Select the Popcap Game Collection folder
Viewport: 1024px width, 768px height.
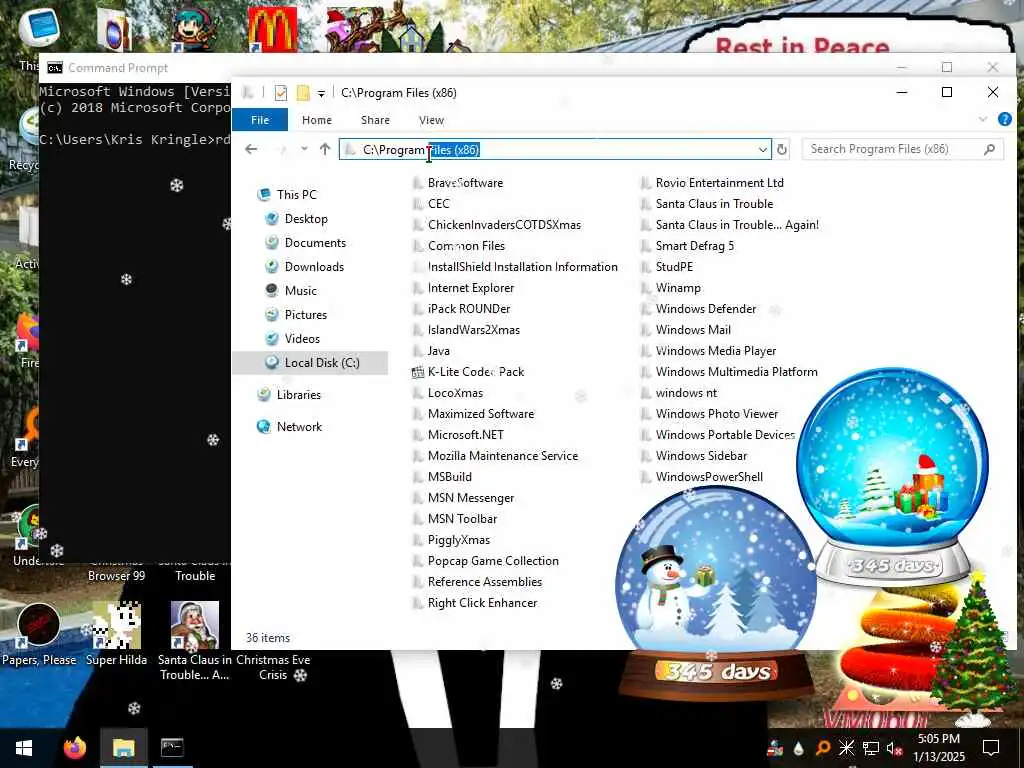[x=493, y=561]
